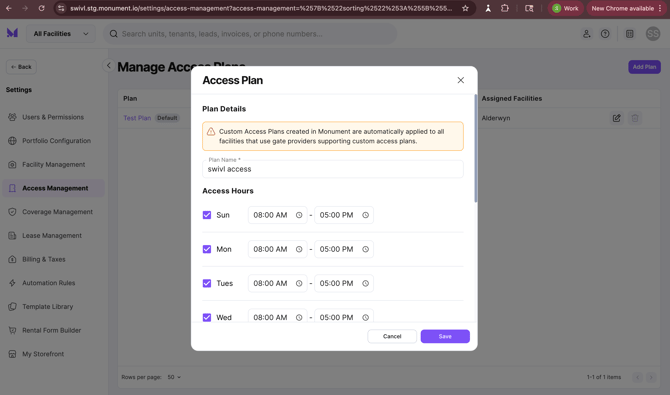Viewport: 670px width, 395px height.
Task: Open clock picker for Mon start time
Action: point(299,249)
